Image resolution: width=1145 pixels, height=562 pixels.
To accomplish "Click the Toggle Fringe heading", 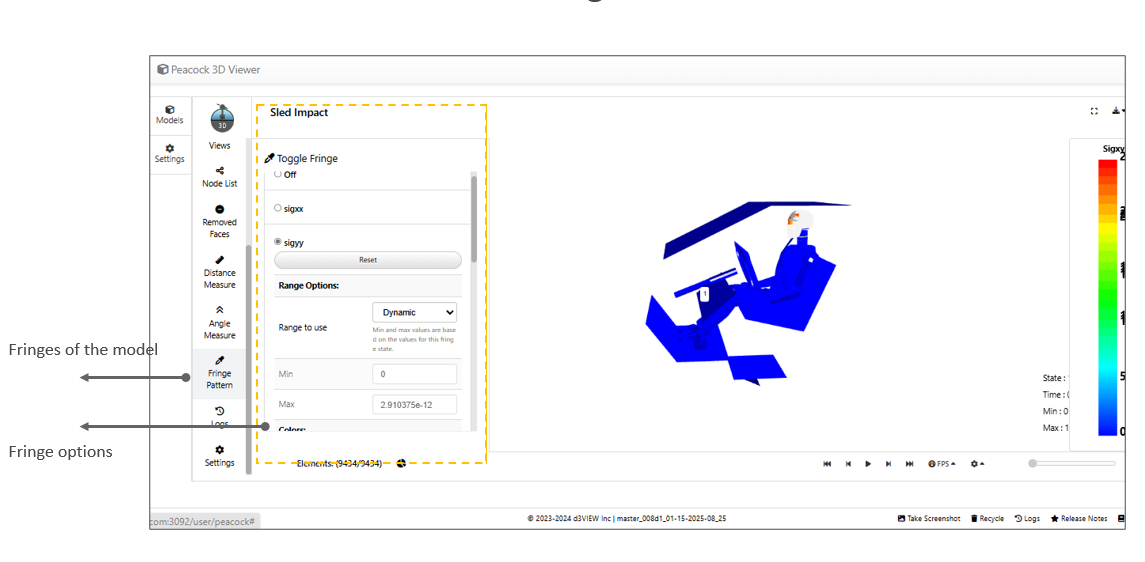I will click(x=302, y=158).
